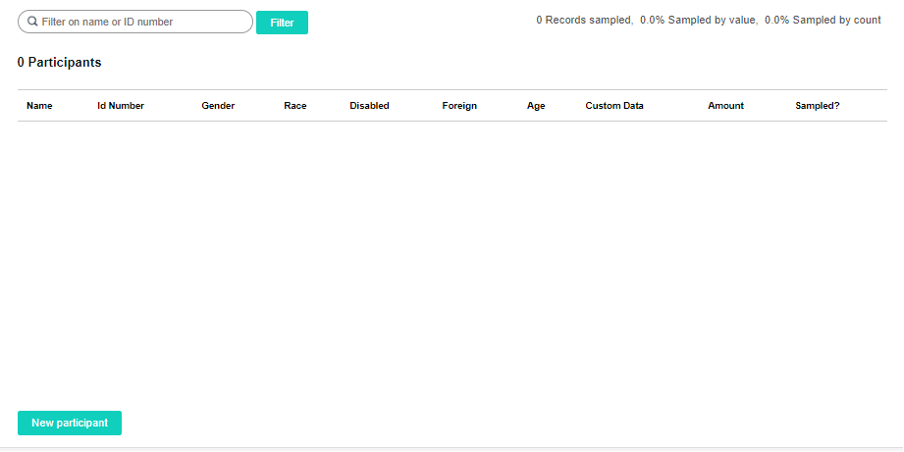Click the "0 Participants" heading
Image resolution: width=904 pixels, height=452 pixels.
coord(59,63)
